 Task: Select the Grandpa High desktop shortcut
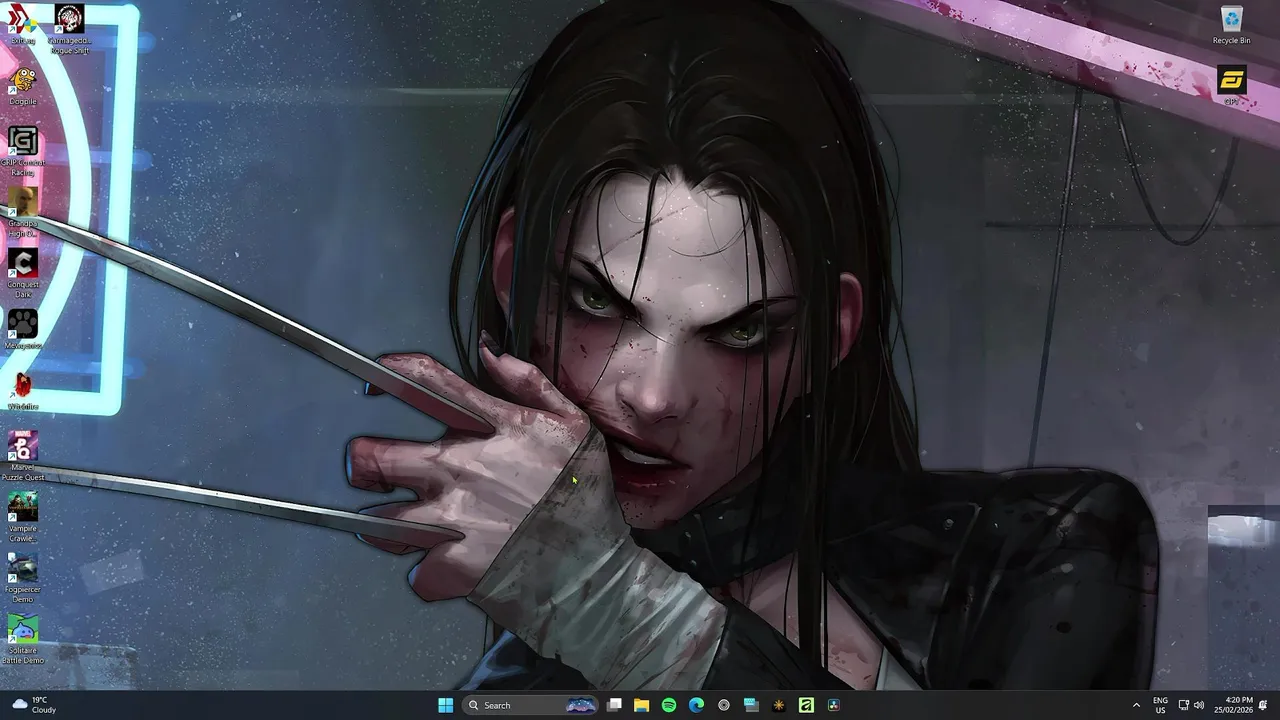(23, 213)
